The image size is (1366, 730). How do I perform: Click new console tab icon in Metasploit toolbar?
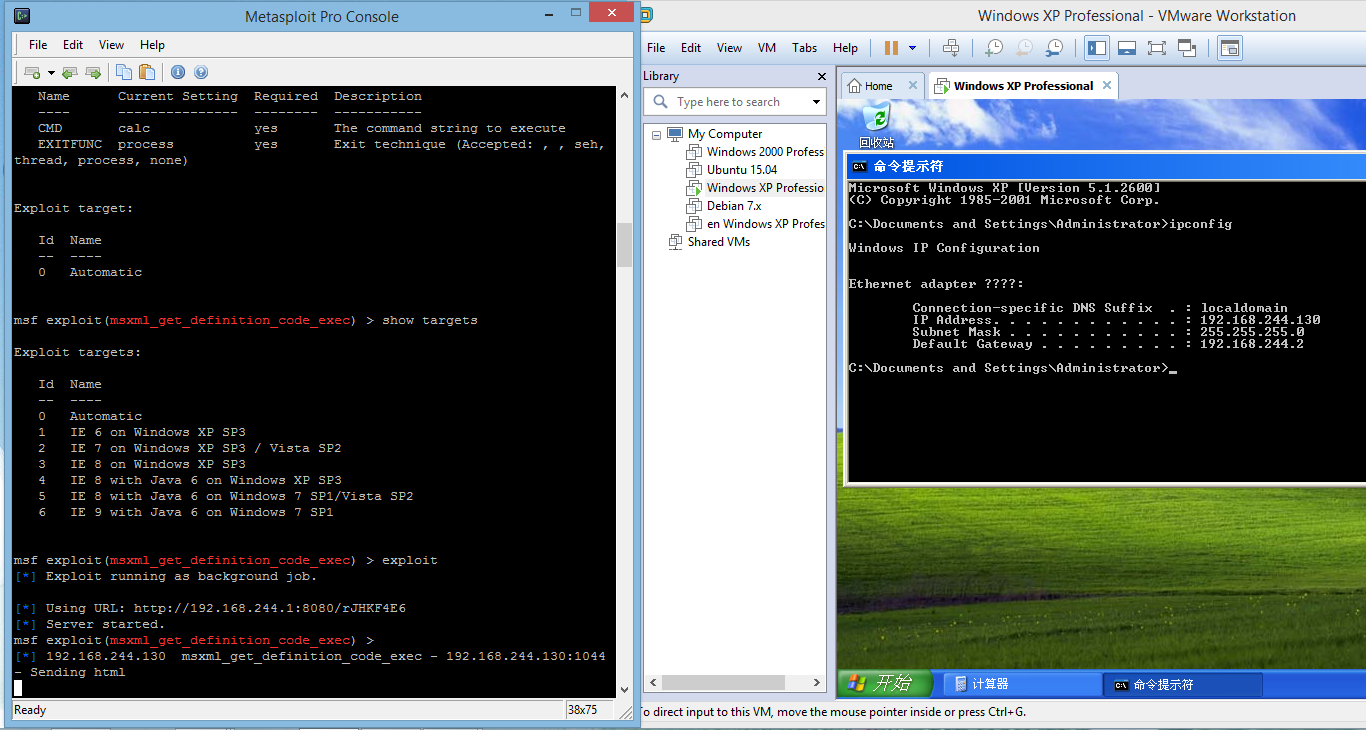[32, 72]
